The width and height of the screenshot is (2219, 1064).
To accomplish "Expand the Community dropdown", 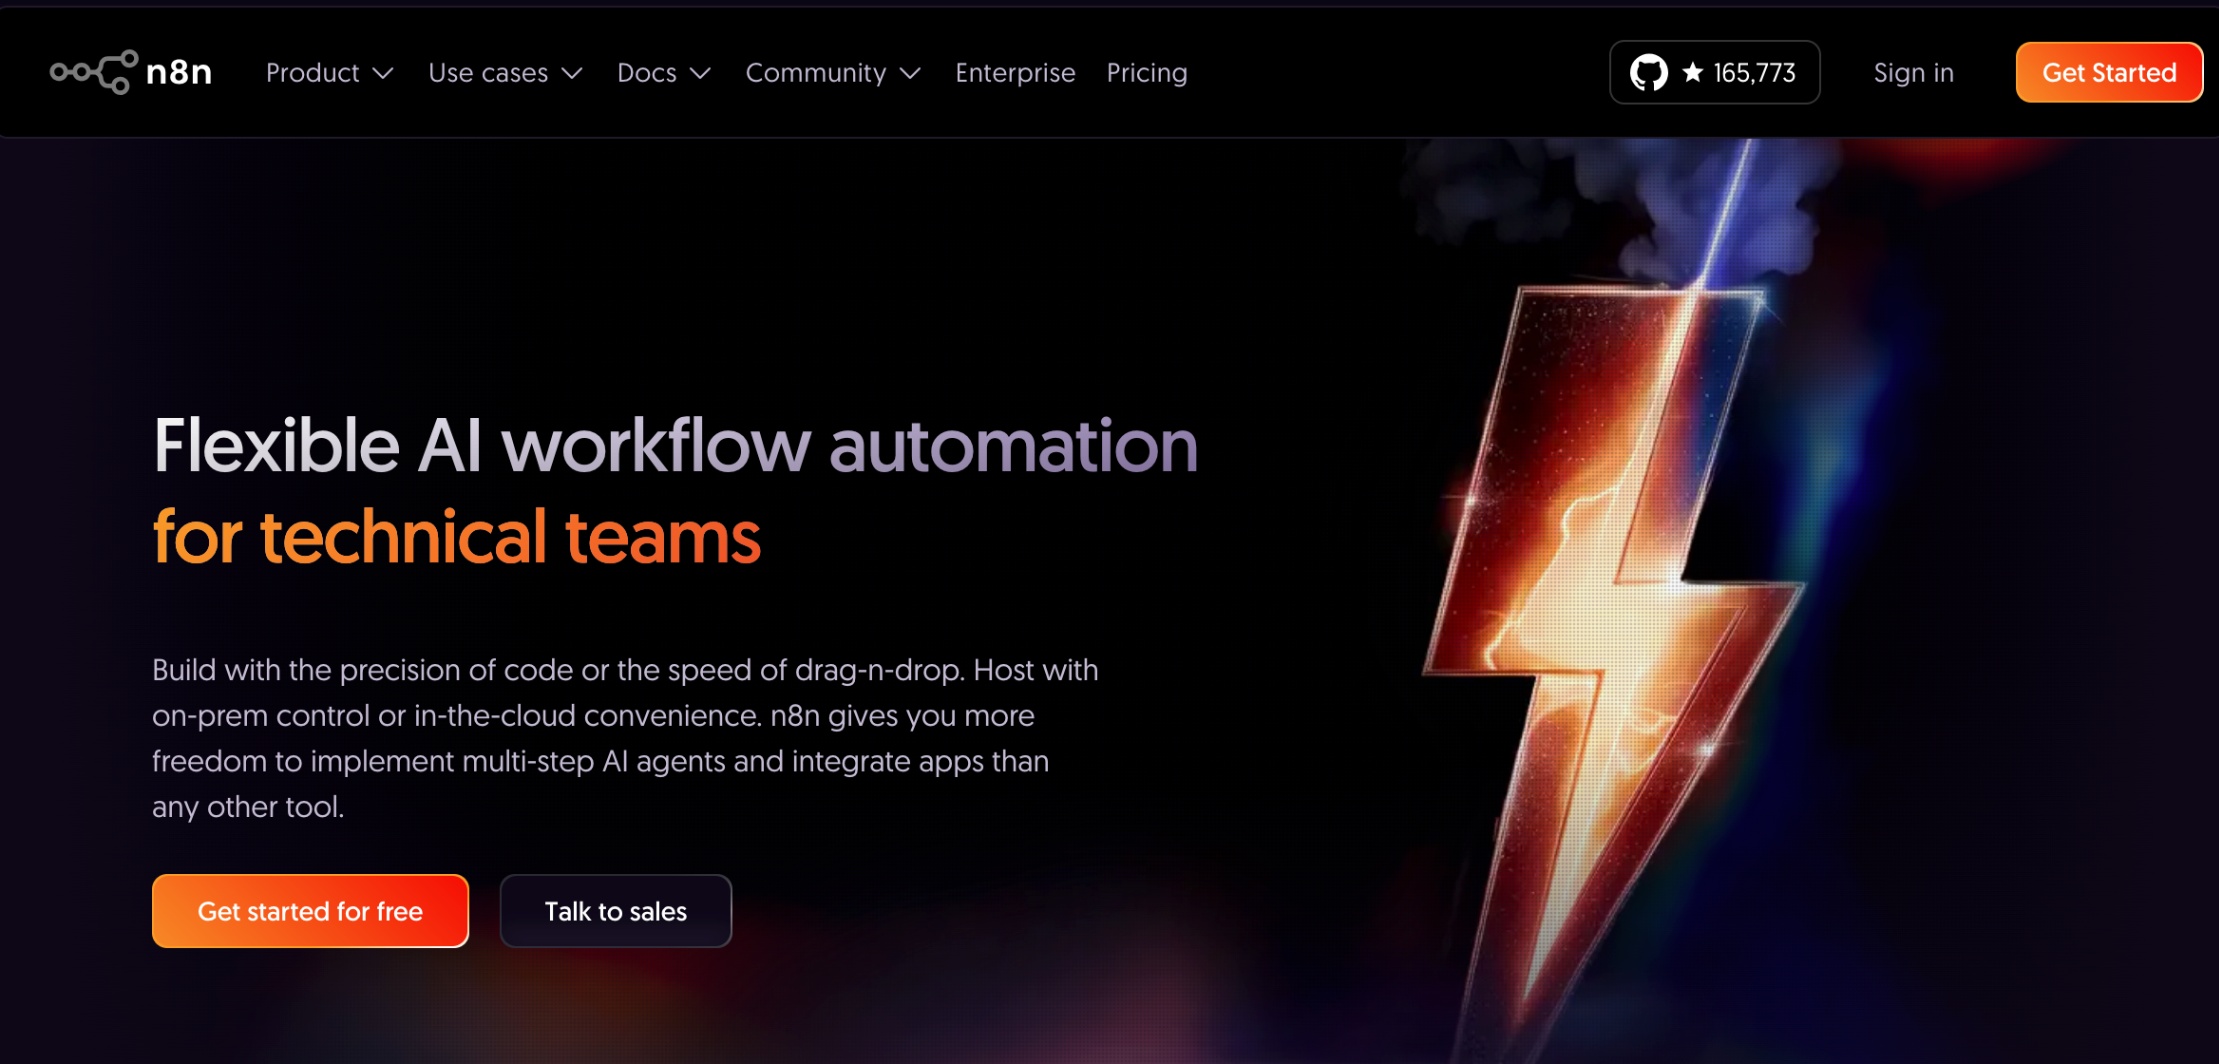I will (817, 72).
